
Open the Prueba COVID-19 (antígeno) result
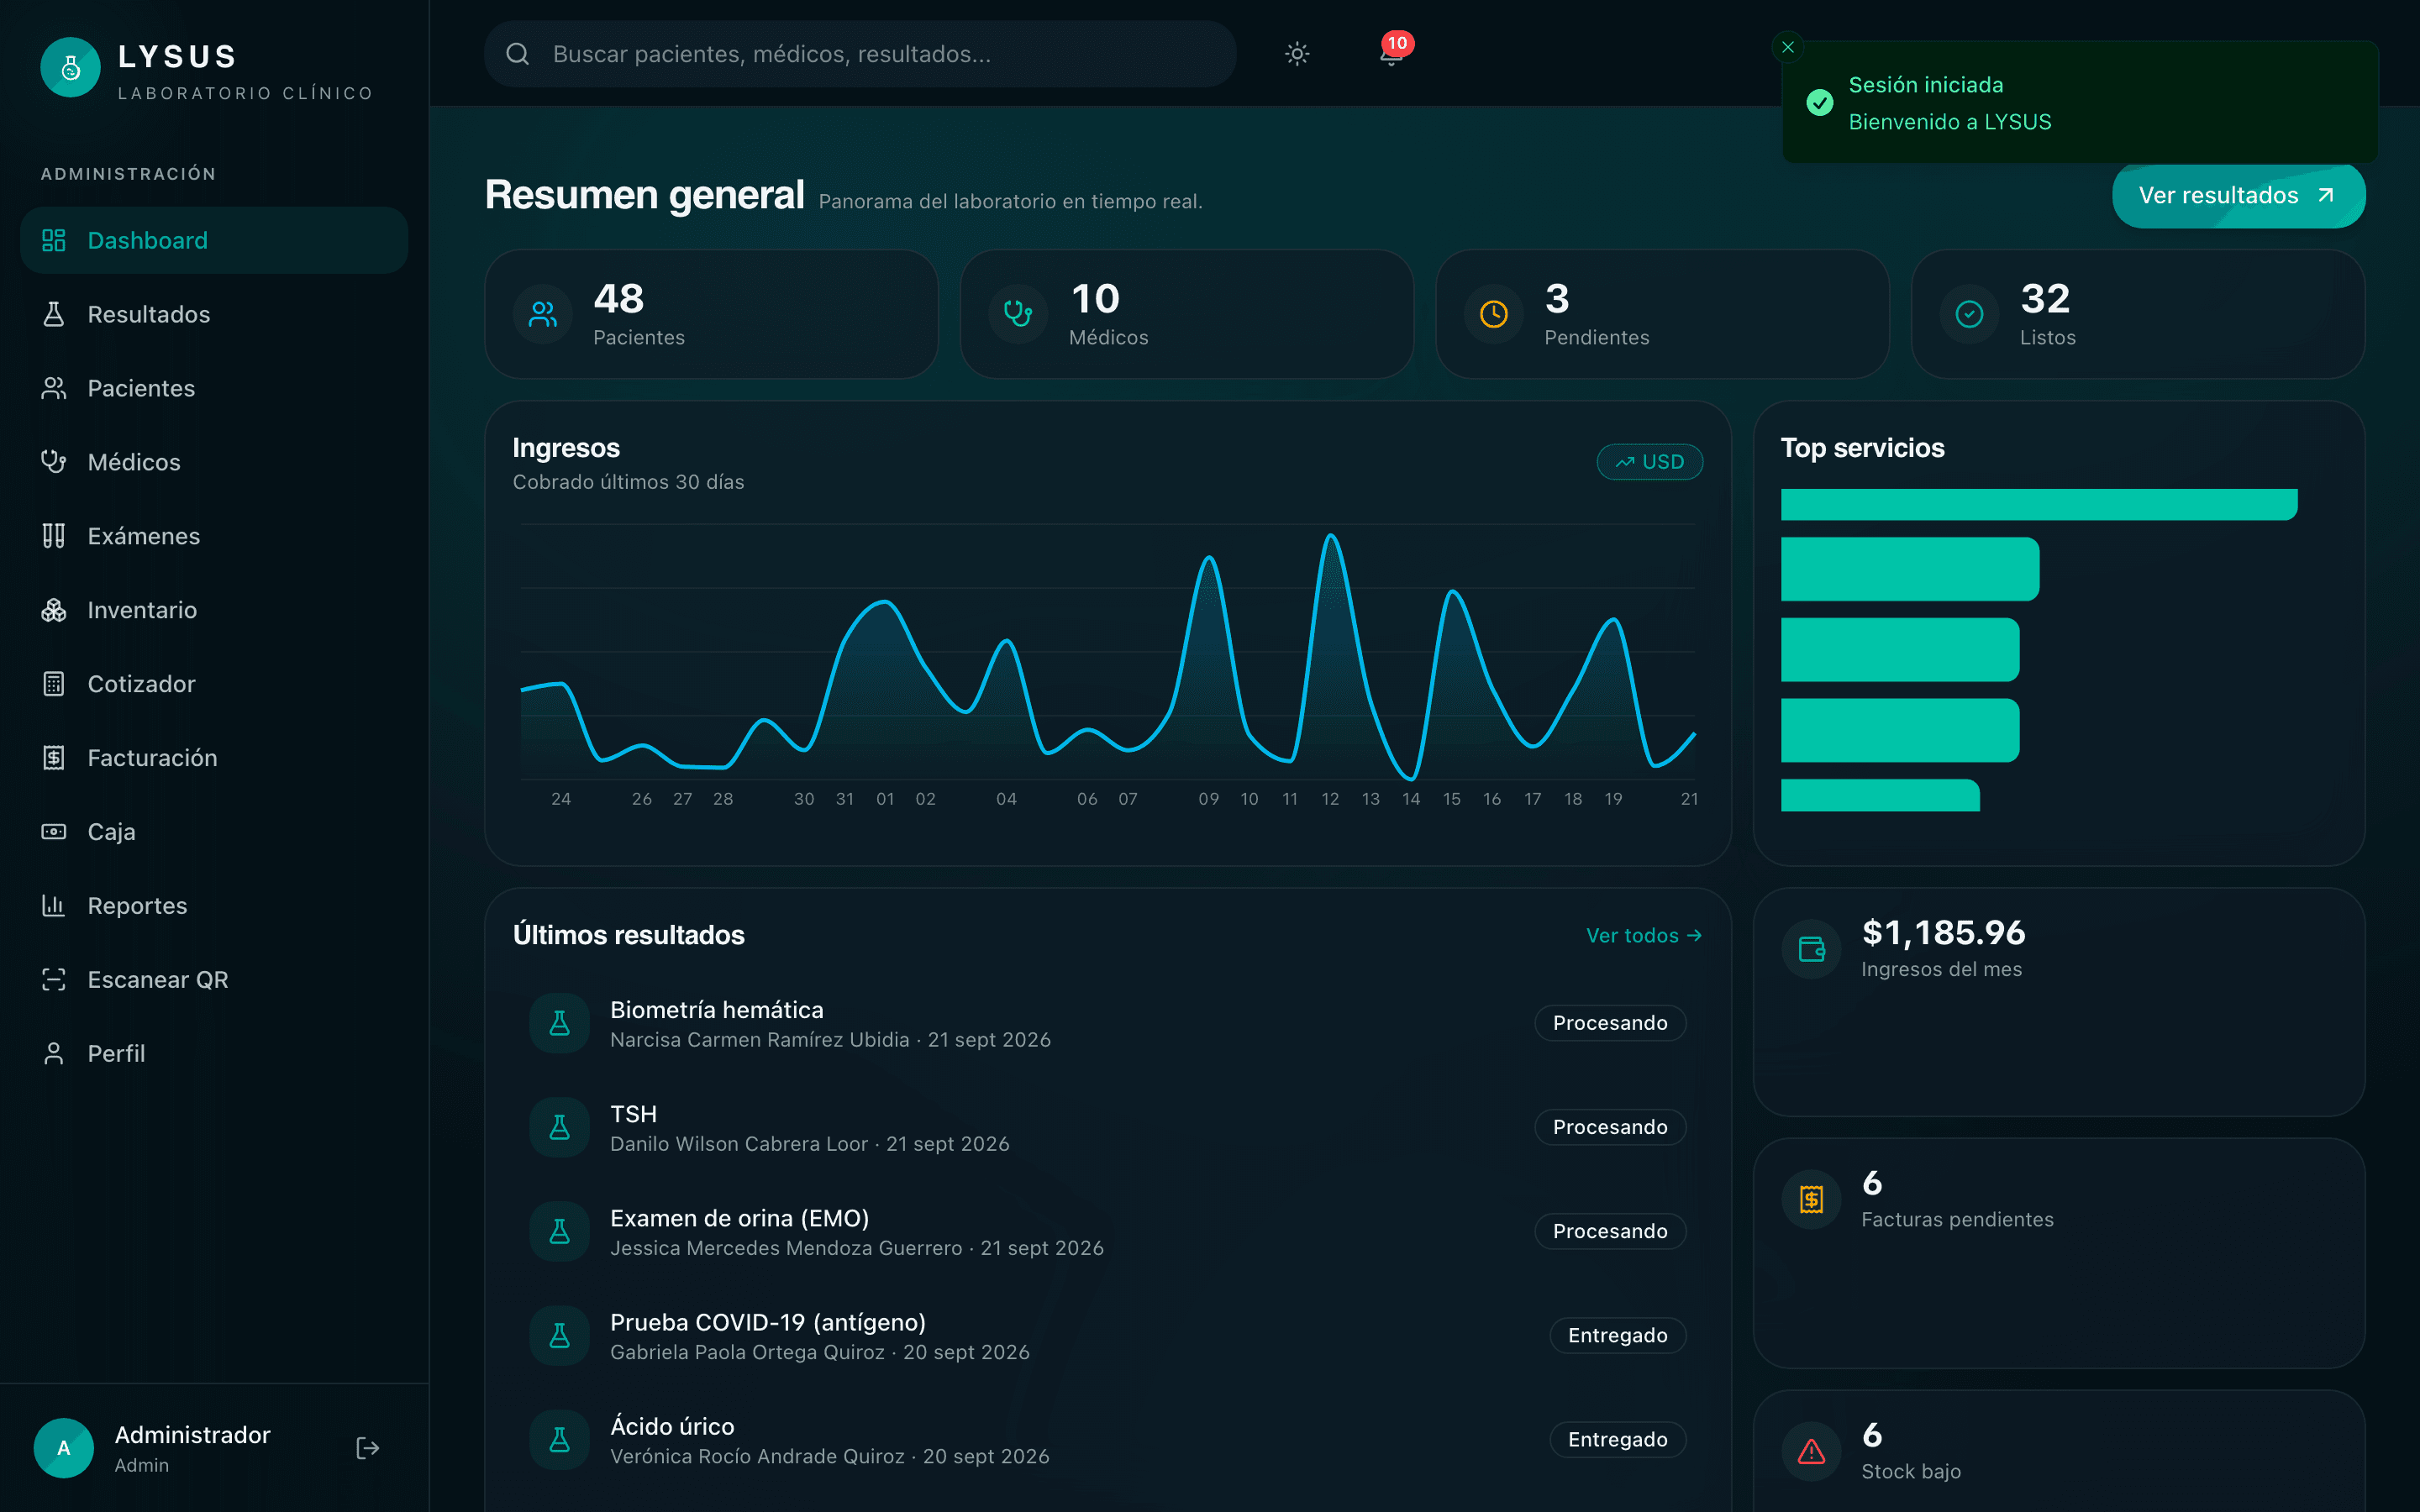point(768,1322)
